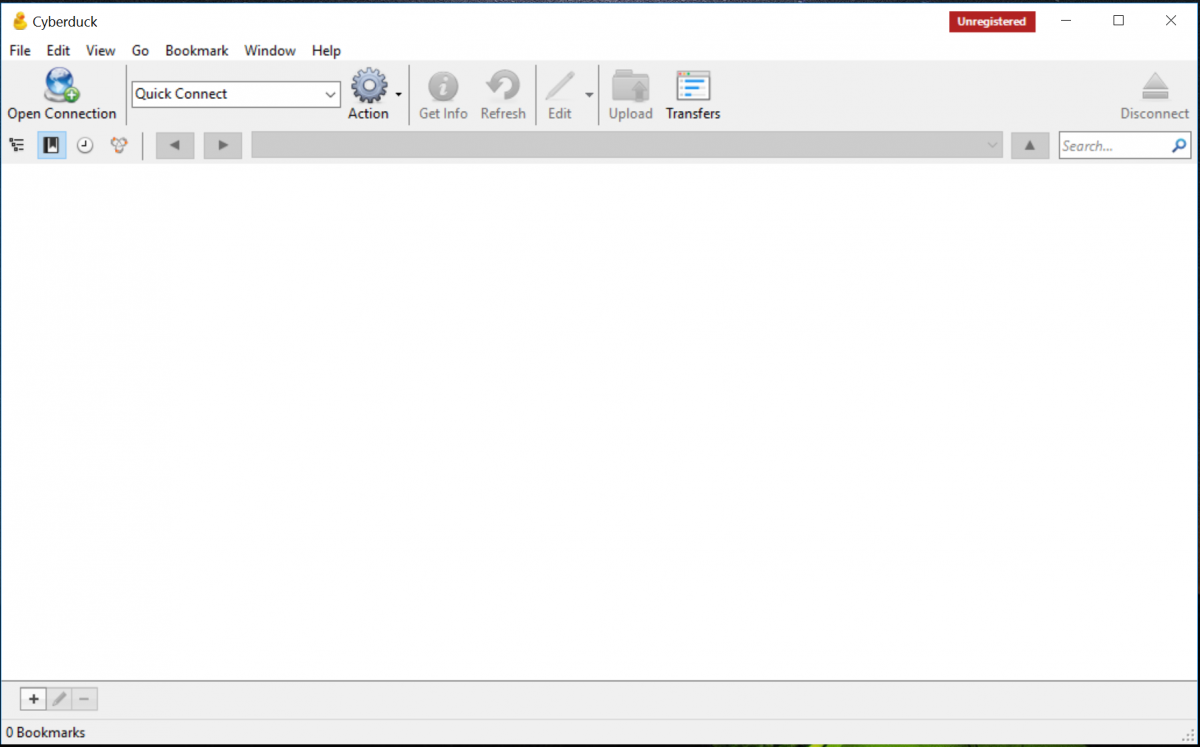Click the search magnifier icon
The height and width of the screenshot is (747, 1200).
point(1179,146)
